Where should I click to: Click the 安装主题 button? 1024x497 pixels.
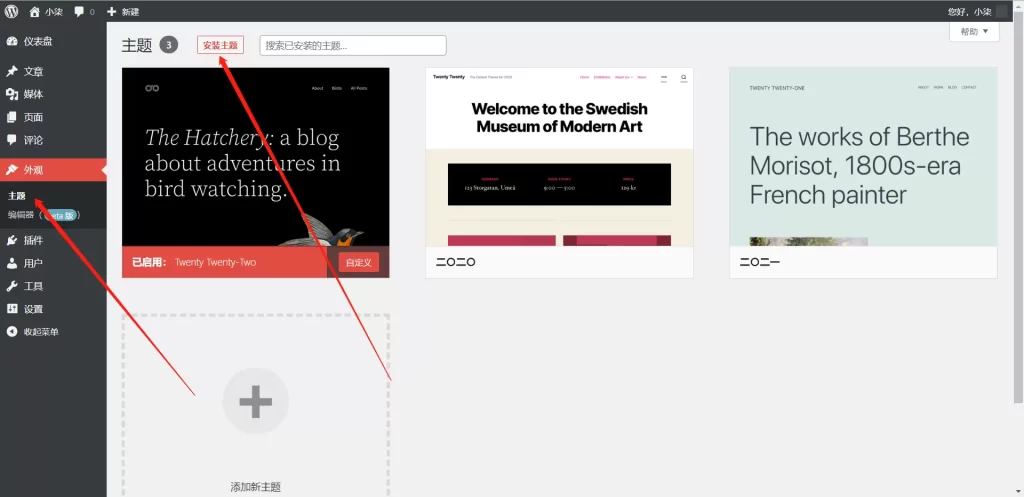pos(220,45)
